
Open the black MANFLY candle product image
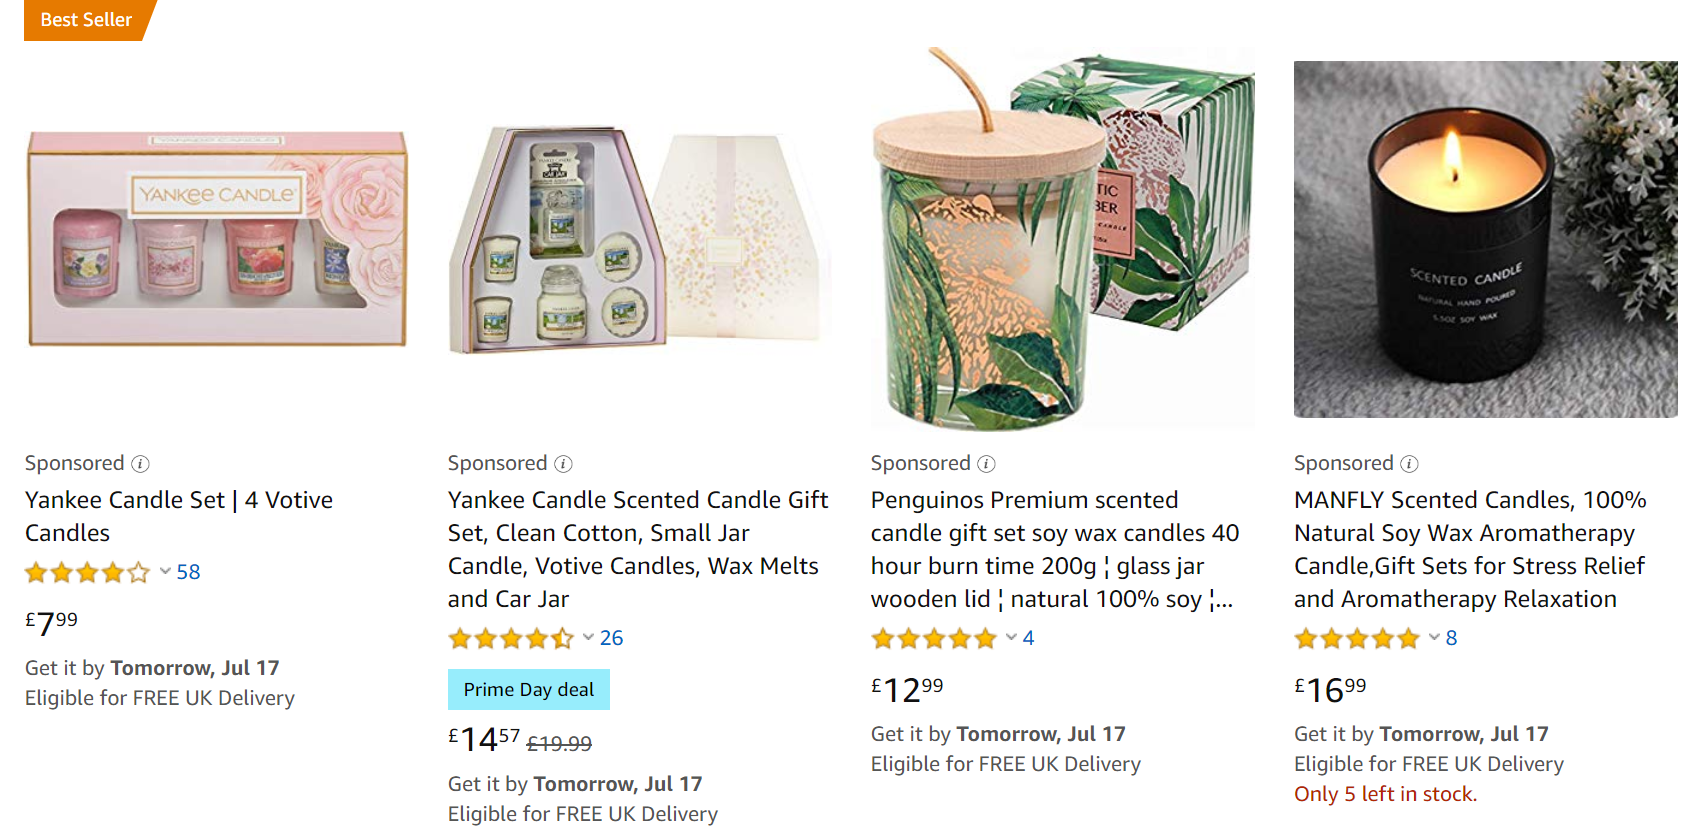coord(1485,240)
